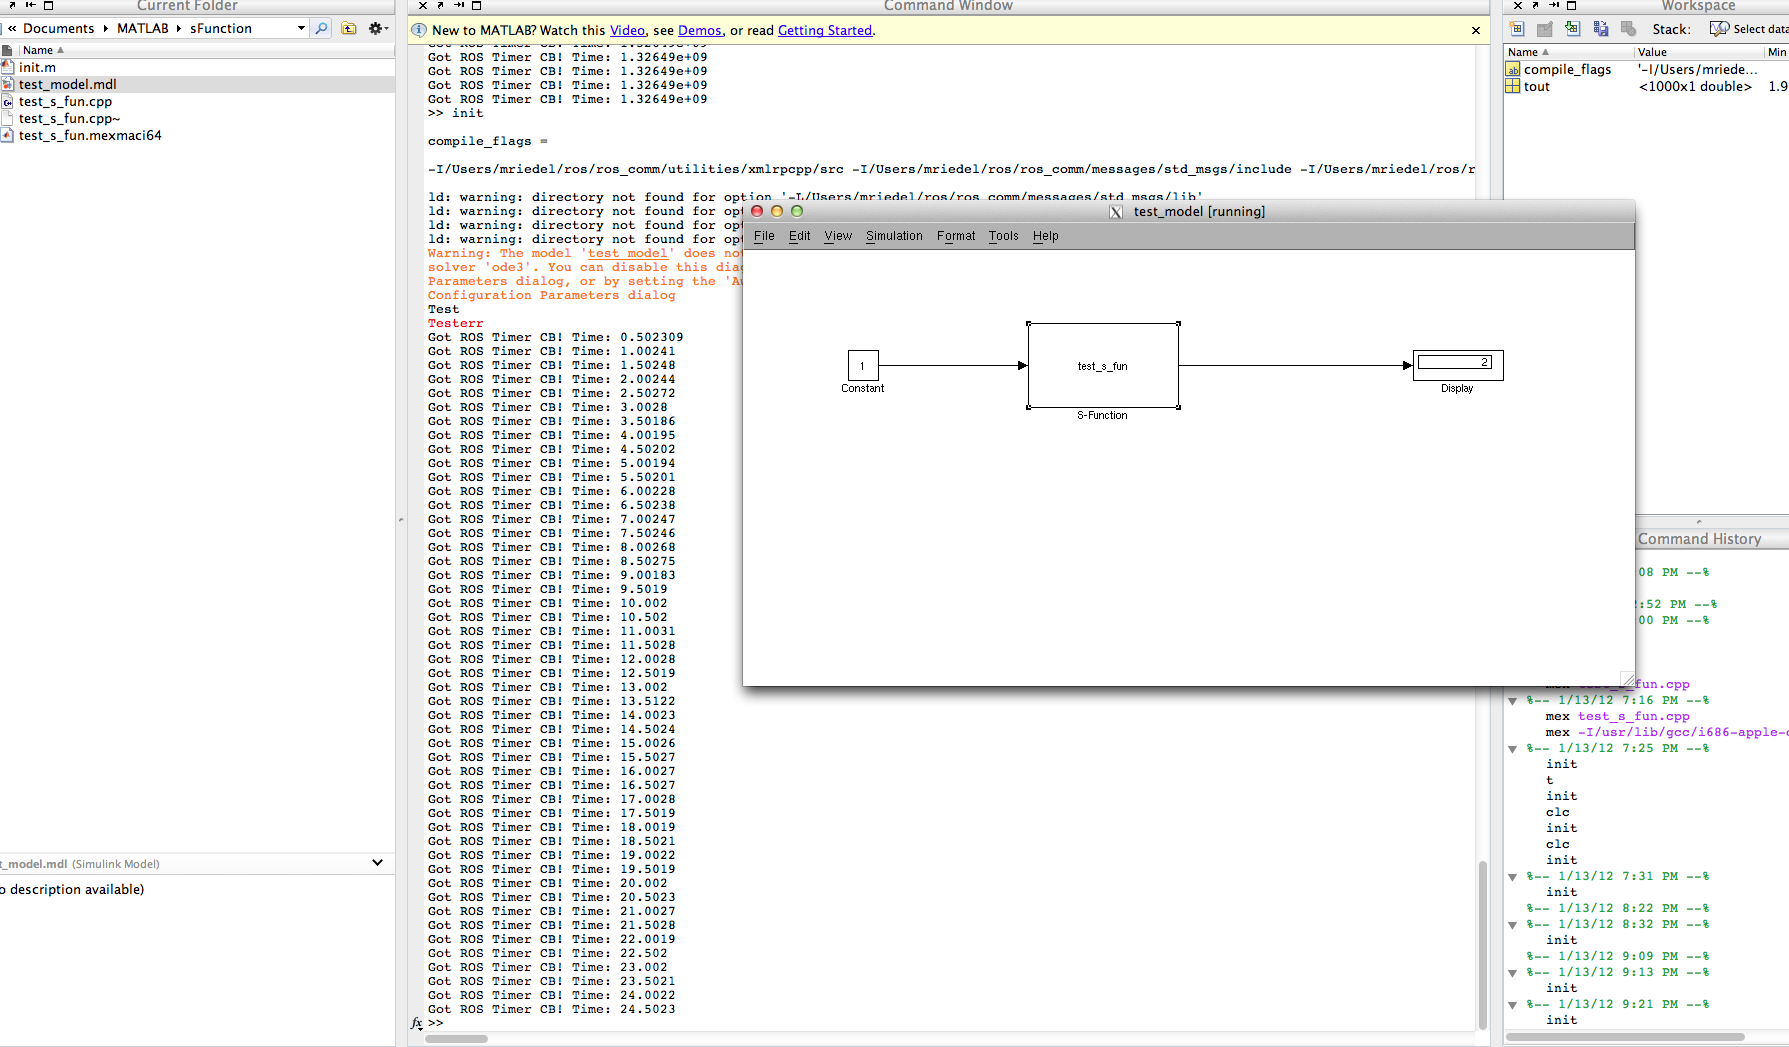
Task: Select the test_s_fun S-Function block
Action: (x=1103, y=366)
